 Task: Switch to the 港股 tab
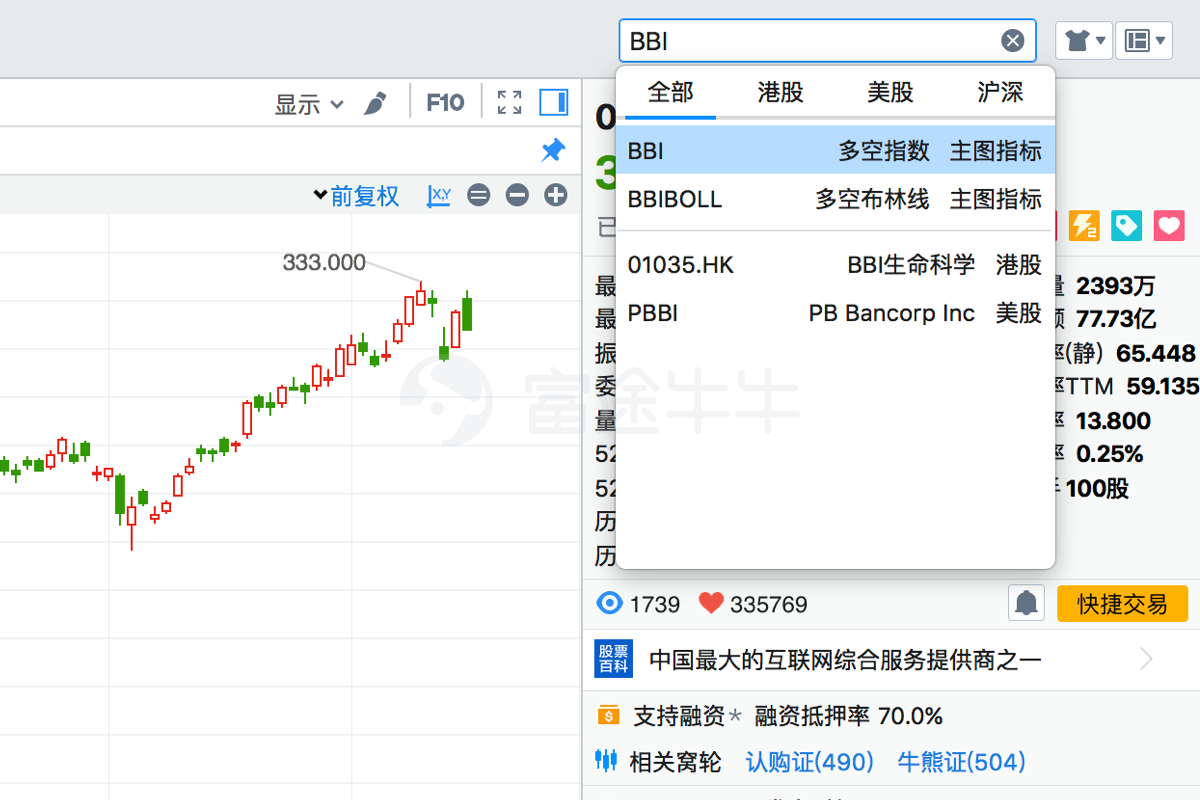780,93
